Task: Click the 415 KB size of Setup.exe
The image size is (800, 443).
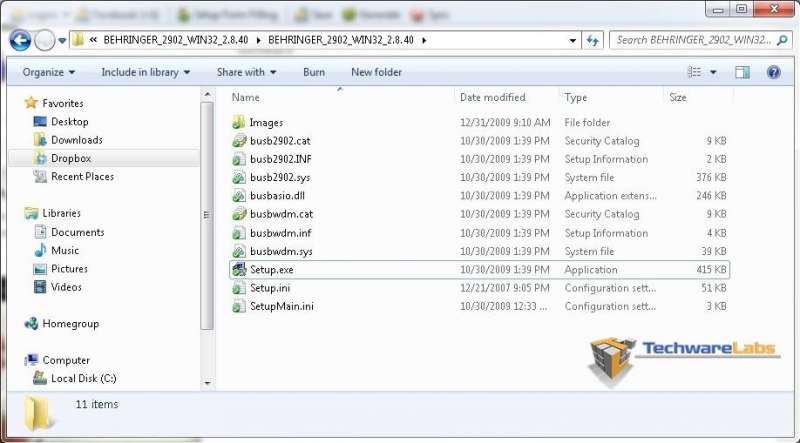Action: [711, 269]
